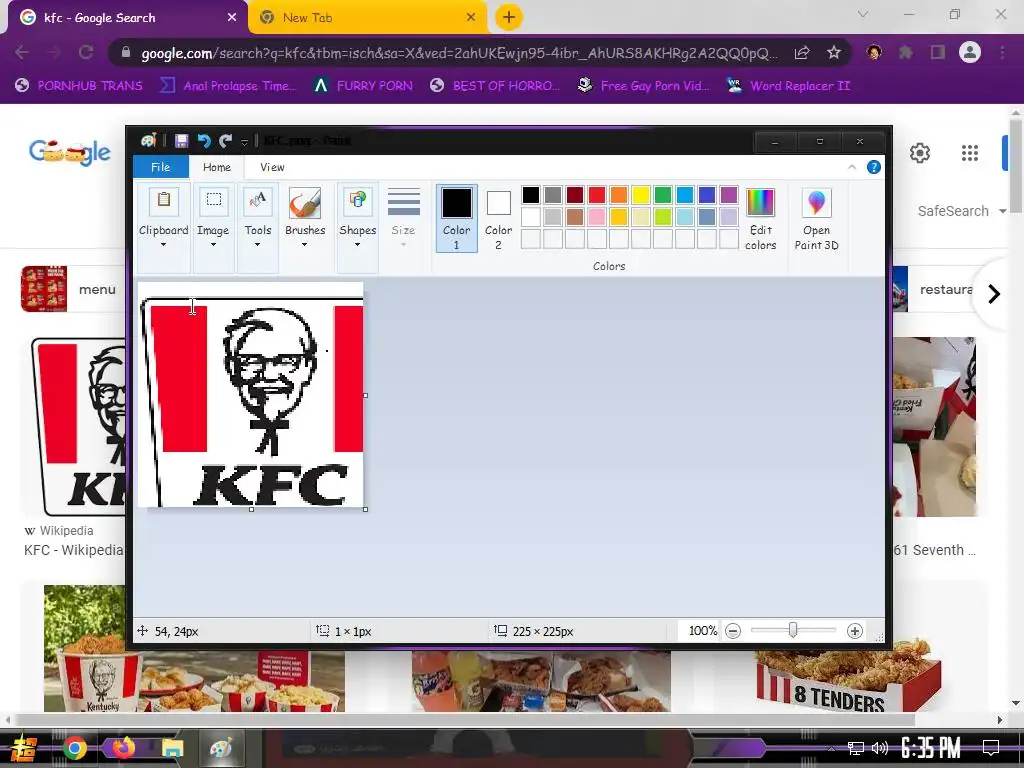Pick the green color swatch
This screenshot has height=768, width=1024.
[x=663, y=195]
